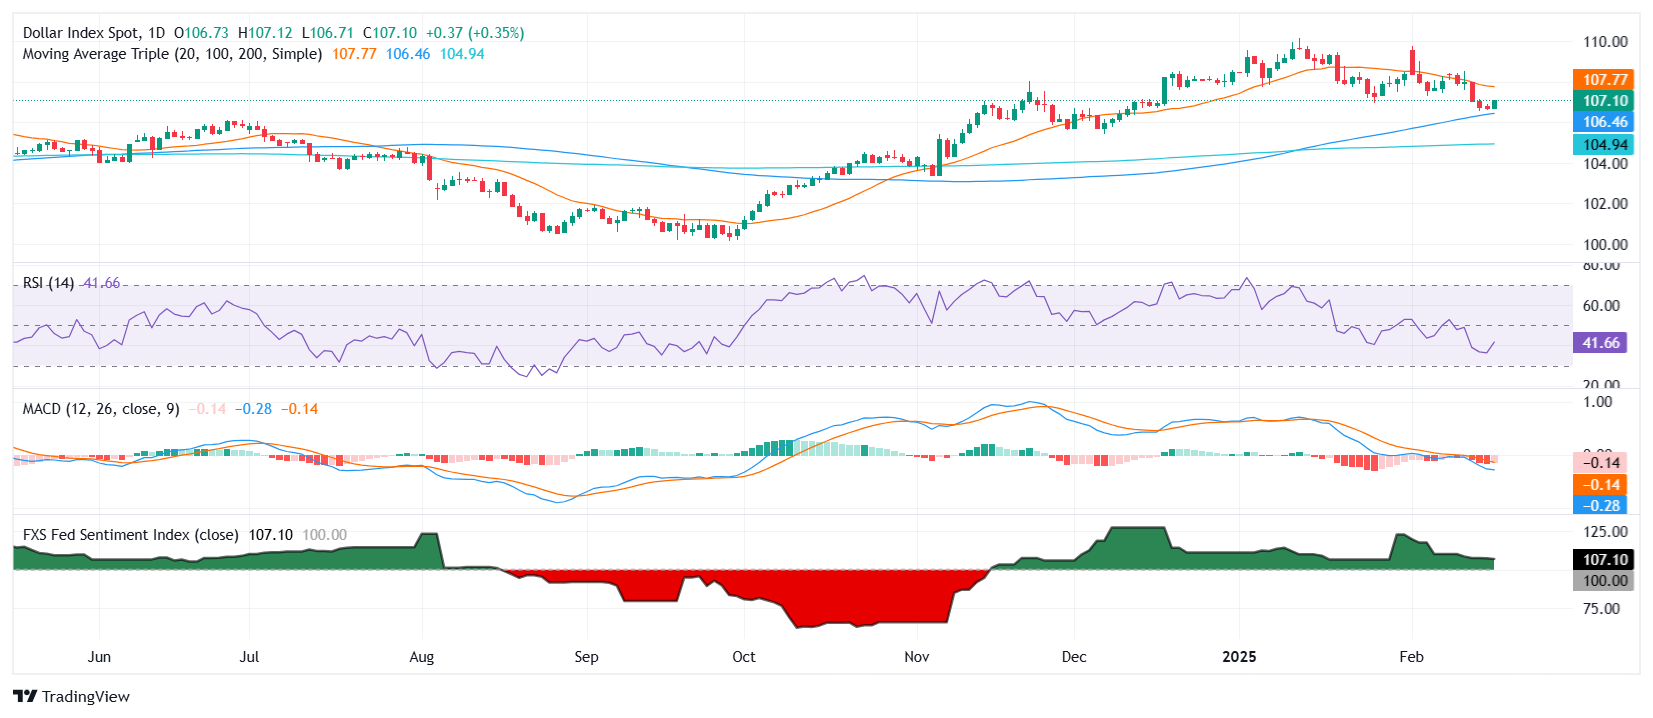Open the MACD (12, 26, close, 9) label
Screen dimensions: 1653x718
(101, 409)
